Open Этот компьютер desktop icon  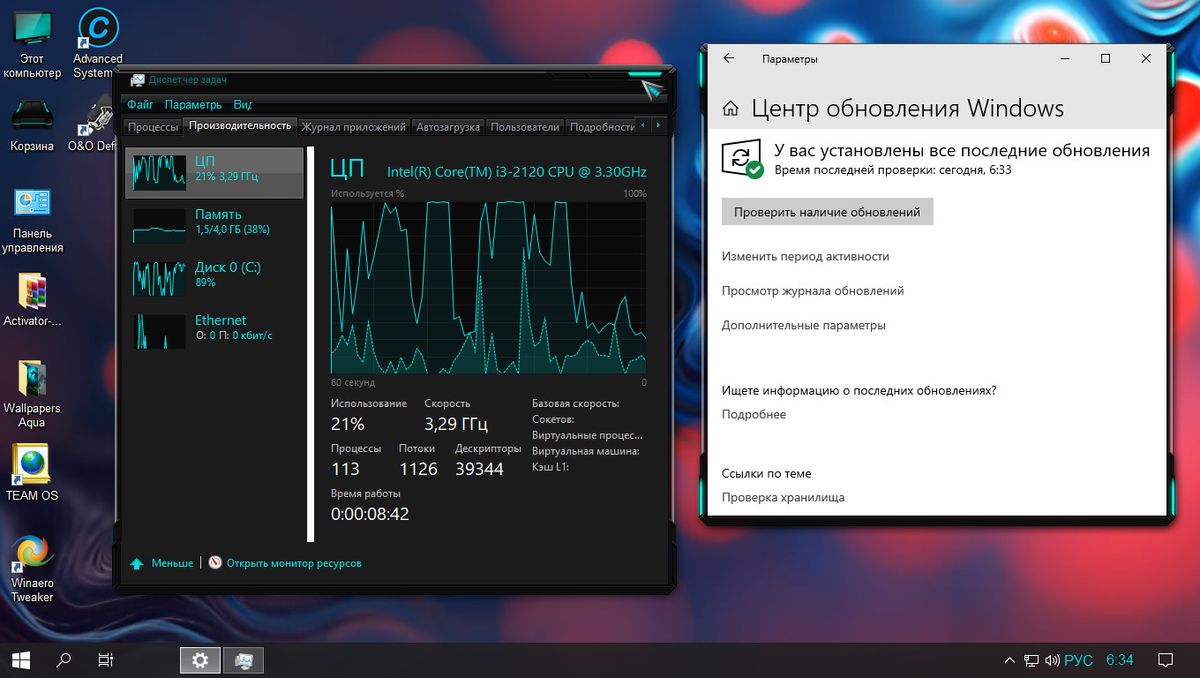tap(32, 44)
